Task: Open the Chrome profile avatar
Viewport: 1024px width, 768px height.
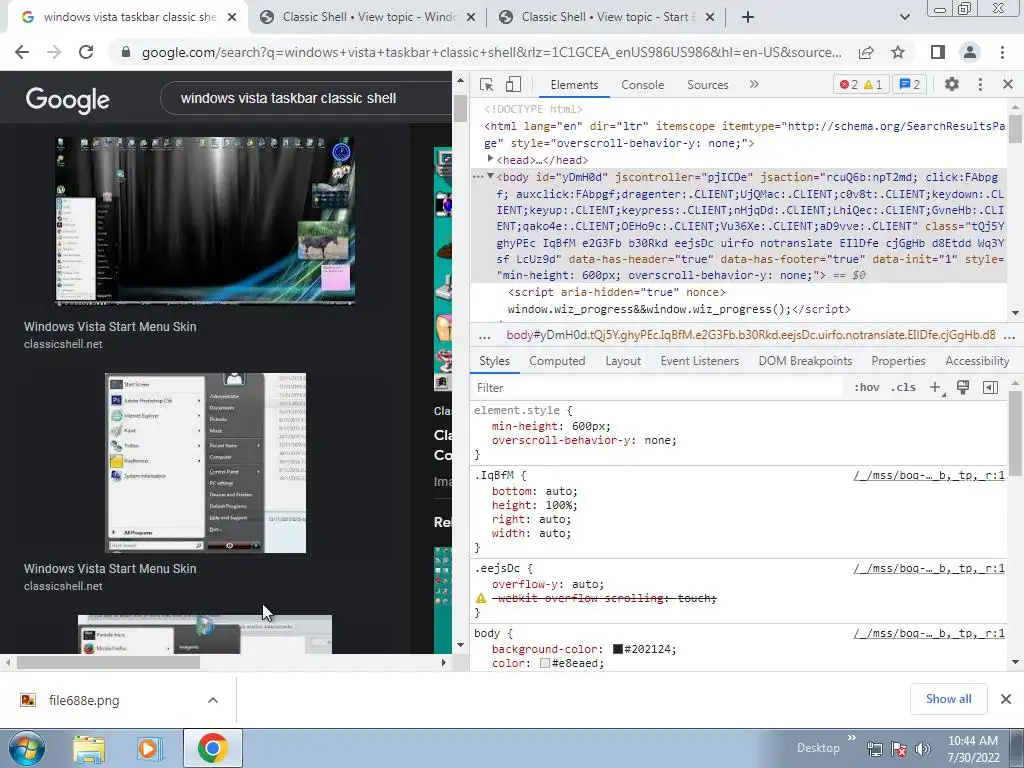Action: point(970,52)
